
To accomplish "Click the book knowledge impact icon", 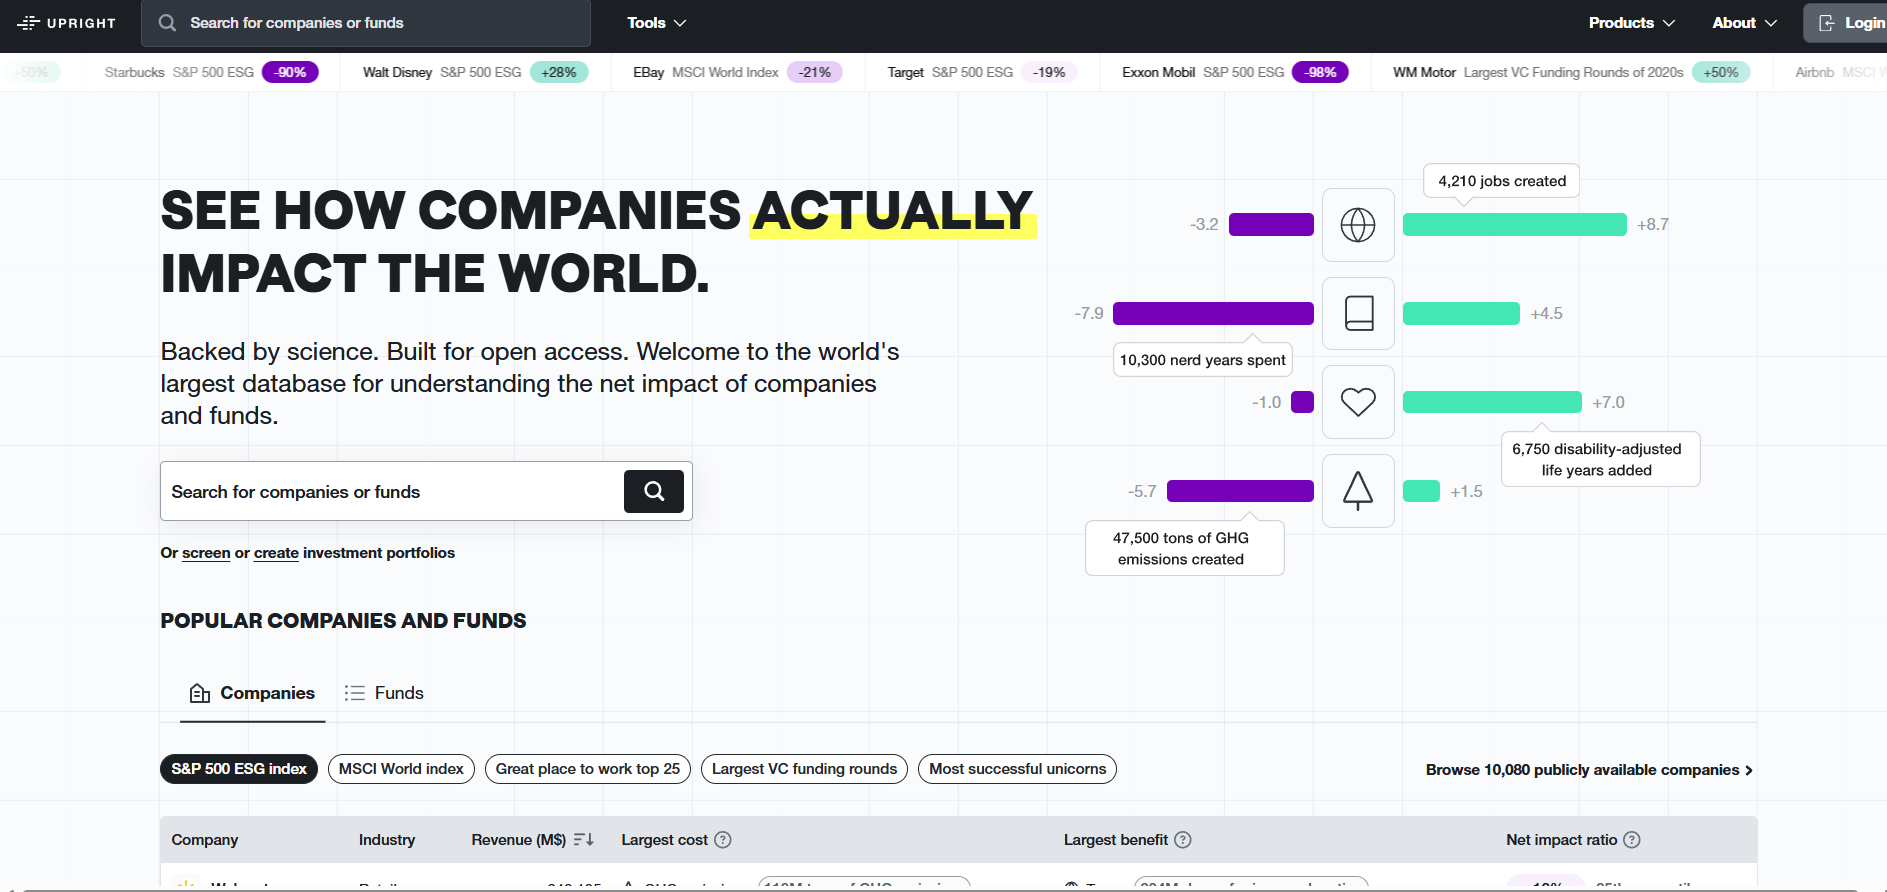I will 1357,313.
